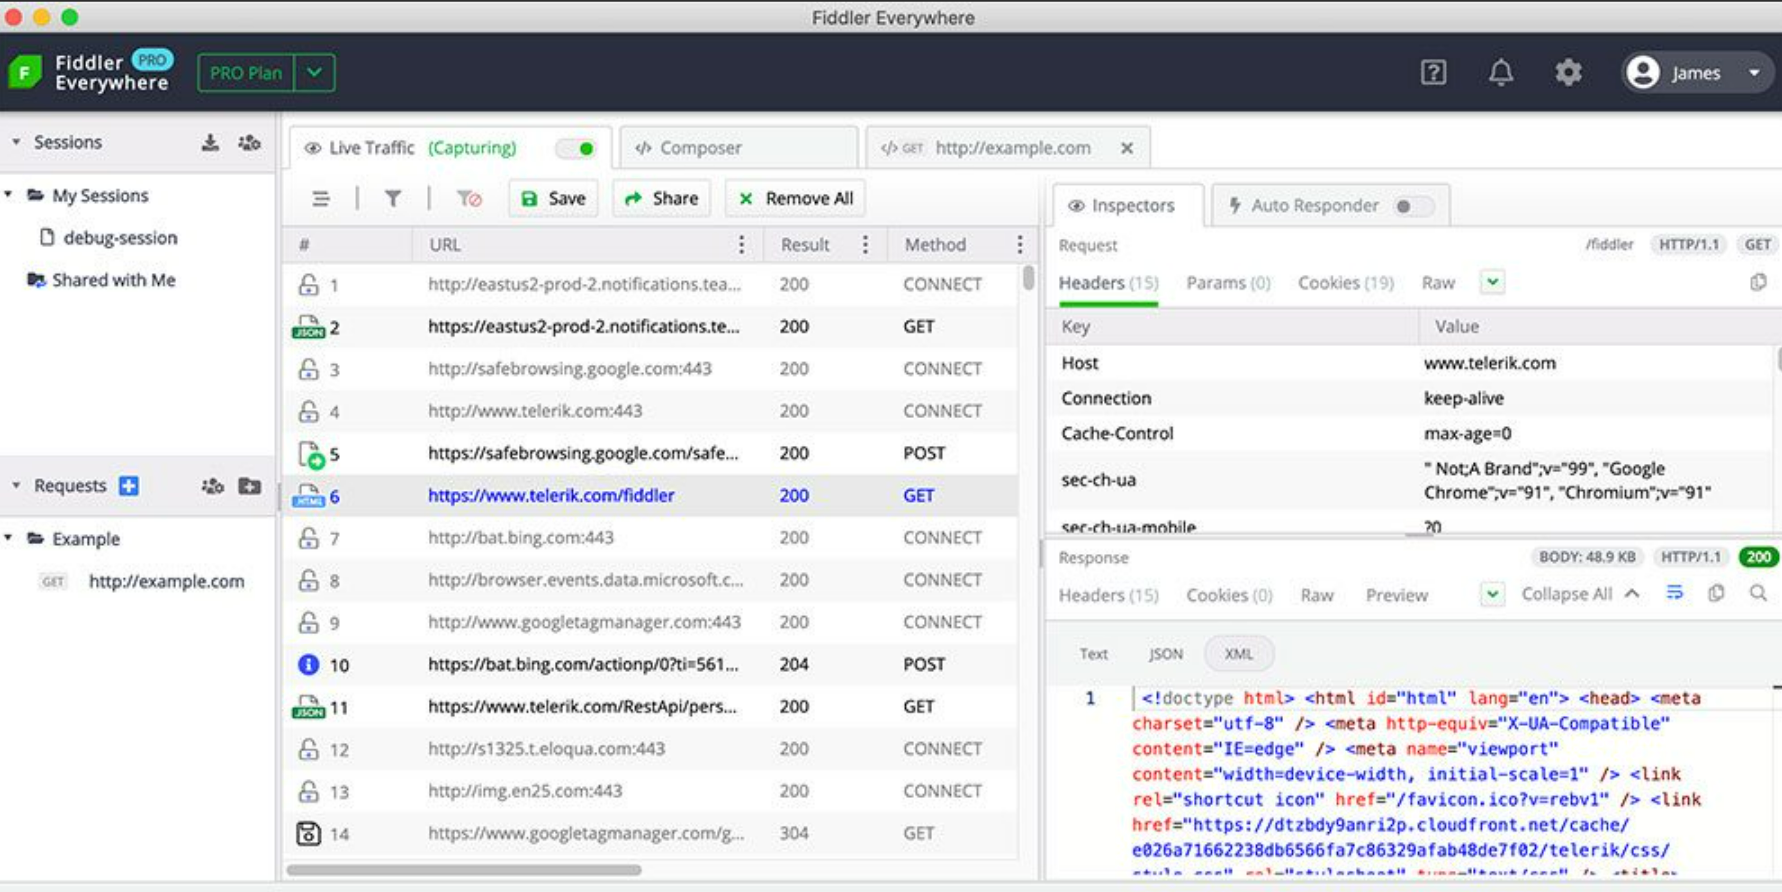
Task: Toggle Live Traffic capturing switch
Action: [576, 148]
